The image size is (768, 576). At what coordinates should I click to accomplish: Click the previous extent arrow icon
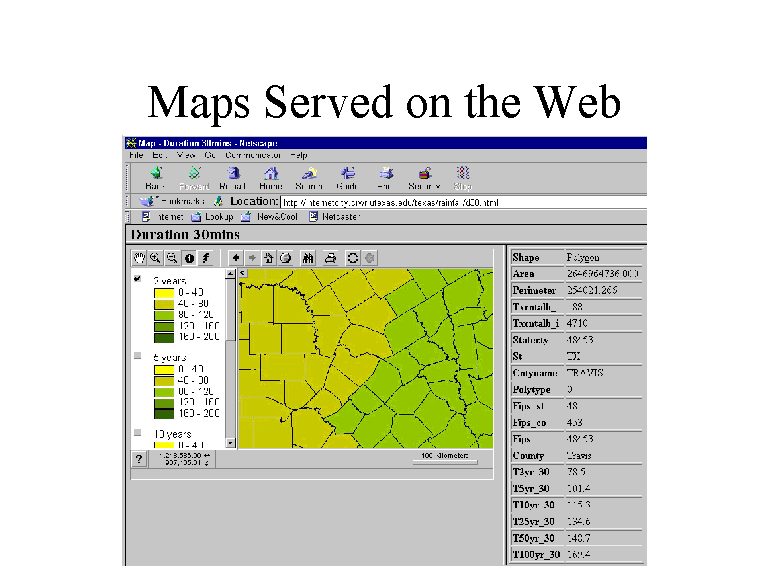[236, 257]
